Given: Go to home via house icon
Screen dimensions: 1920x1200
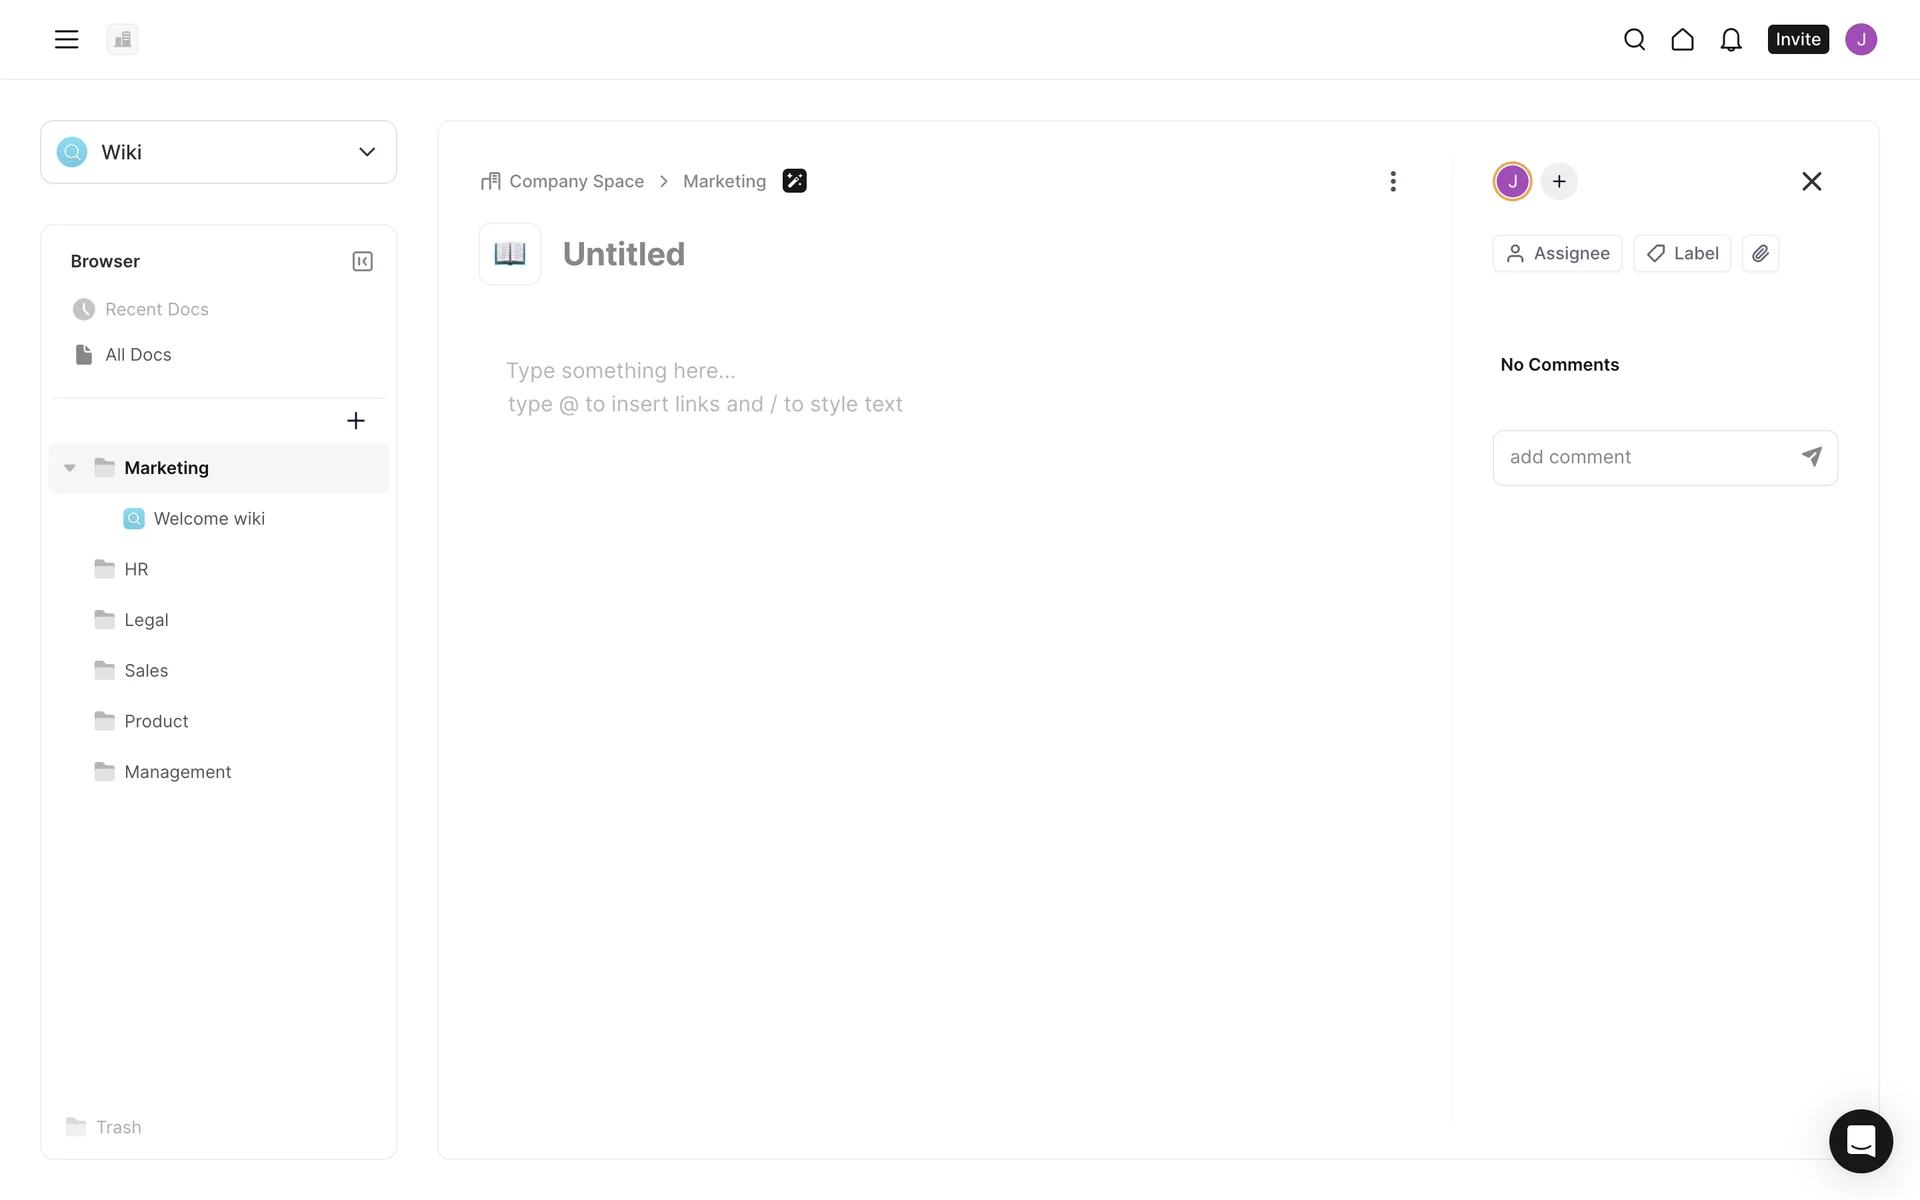Looking at the screenshot, I should pyautogui.click(x=1682, y=39).
